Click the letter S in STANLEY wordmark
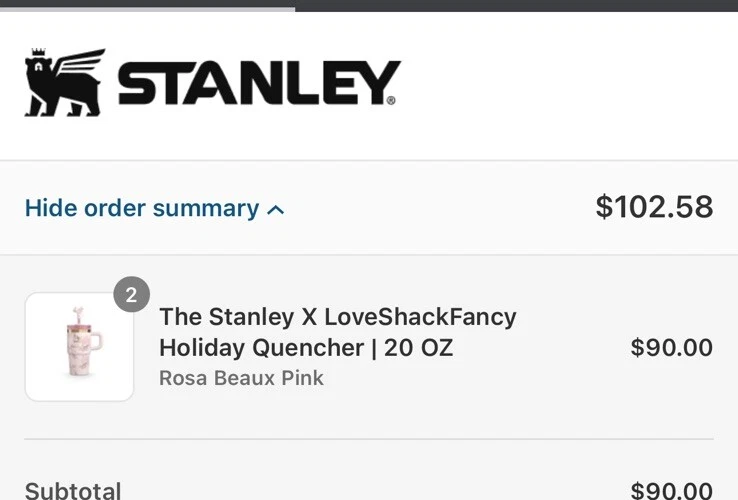The width and height of the screenshot is (738, 500). click(x=138, y=84)
